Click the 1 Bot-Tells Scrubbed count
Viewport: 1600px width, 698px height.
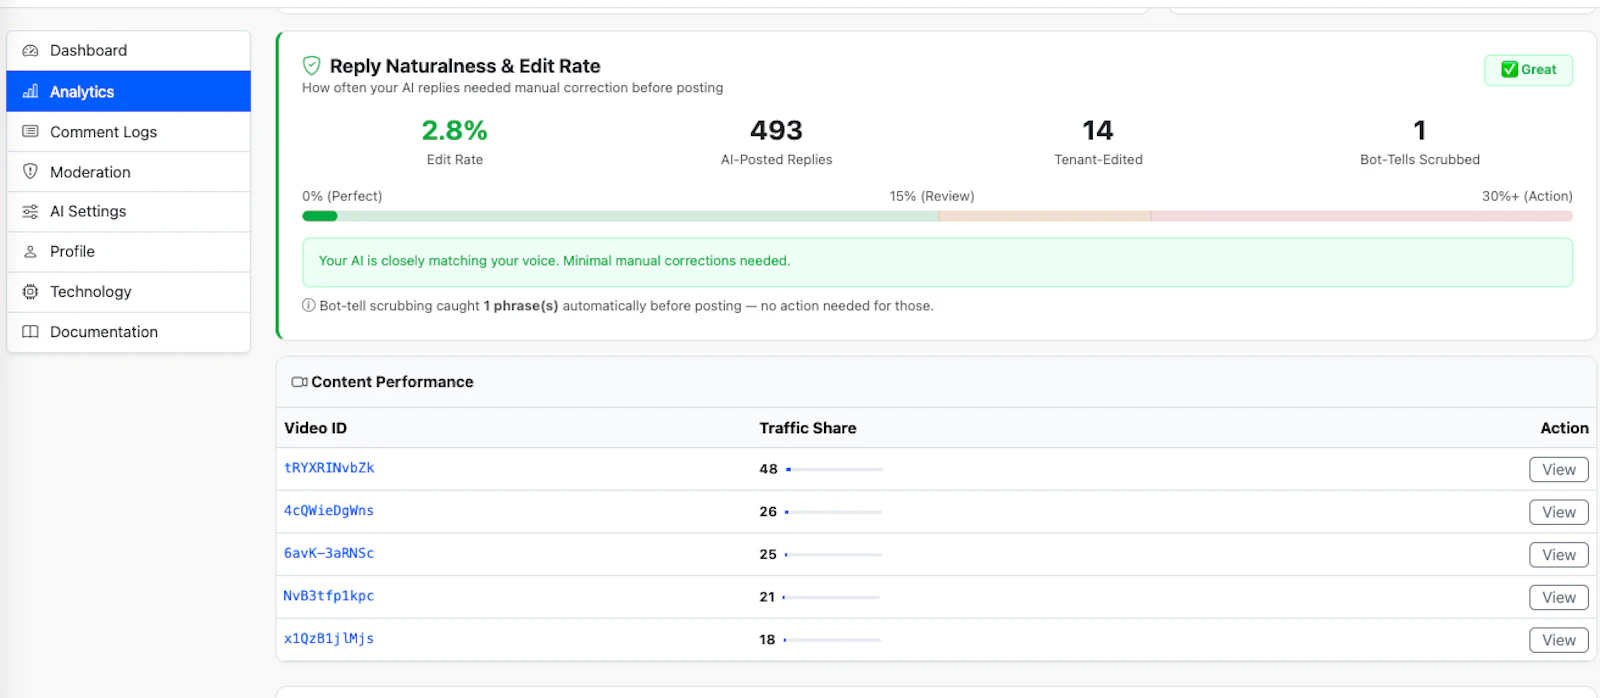1419,131
